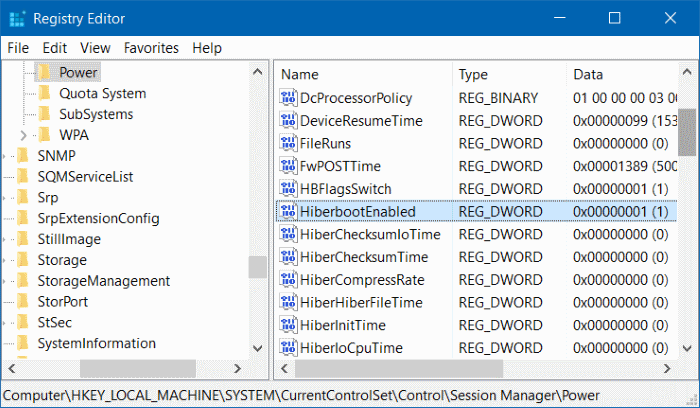
Task: Click the HiberbootEnabled data value 0x00000001
Action: point(621,211)
